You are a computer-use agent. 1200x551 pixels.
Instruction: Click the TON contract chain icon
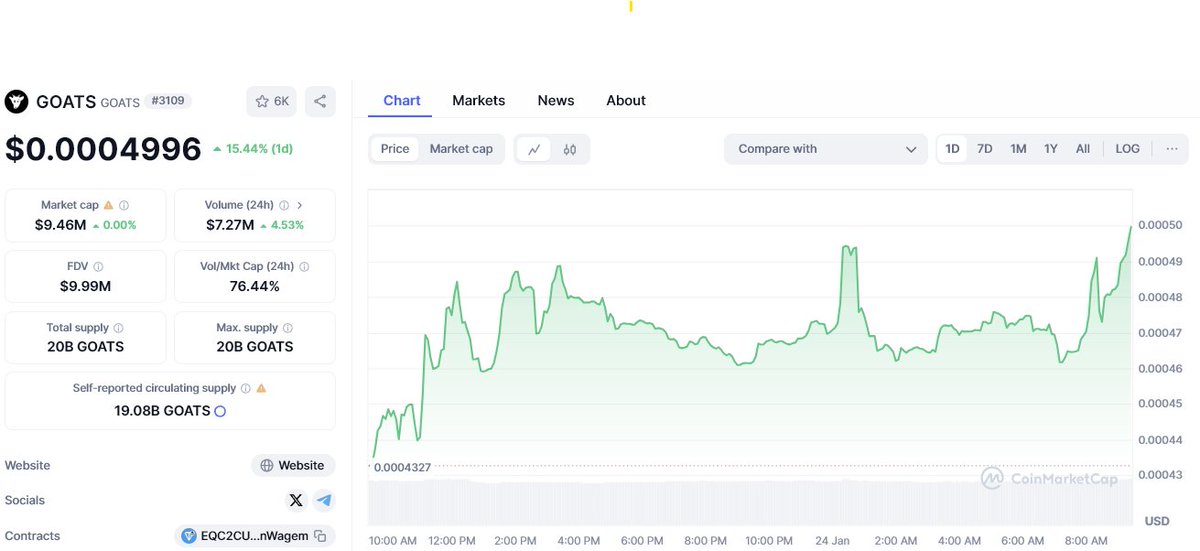tap(189, 536)
